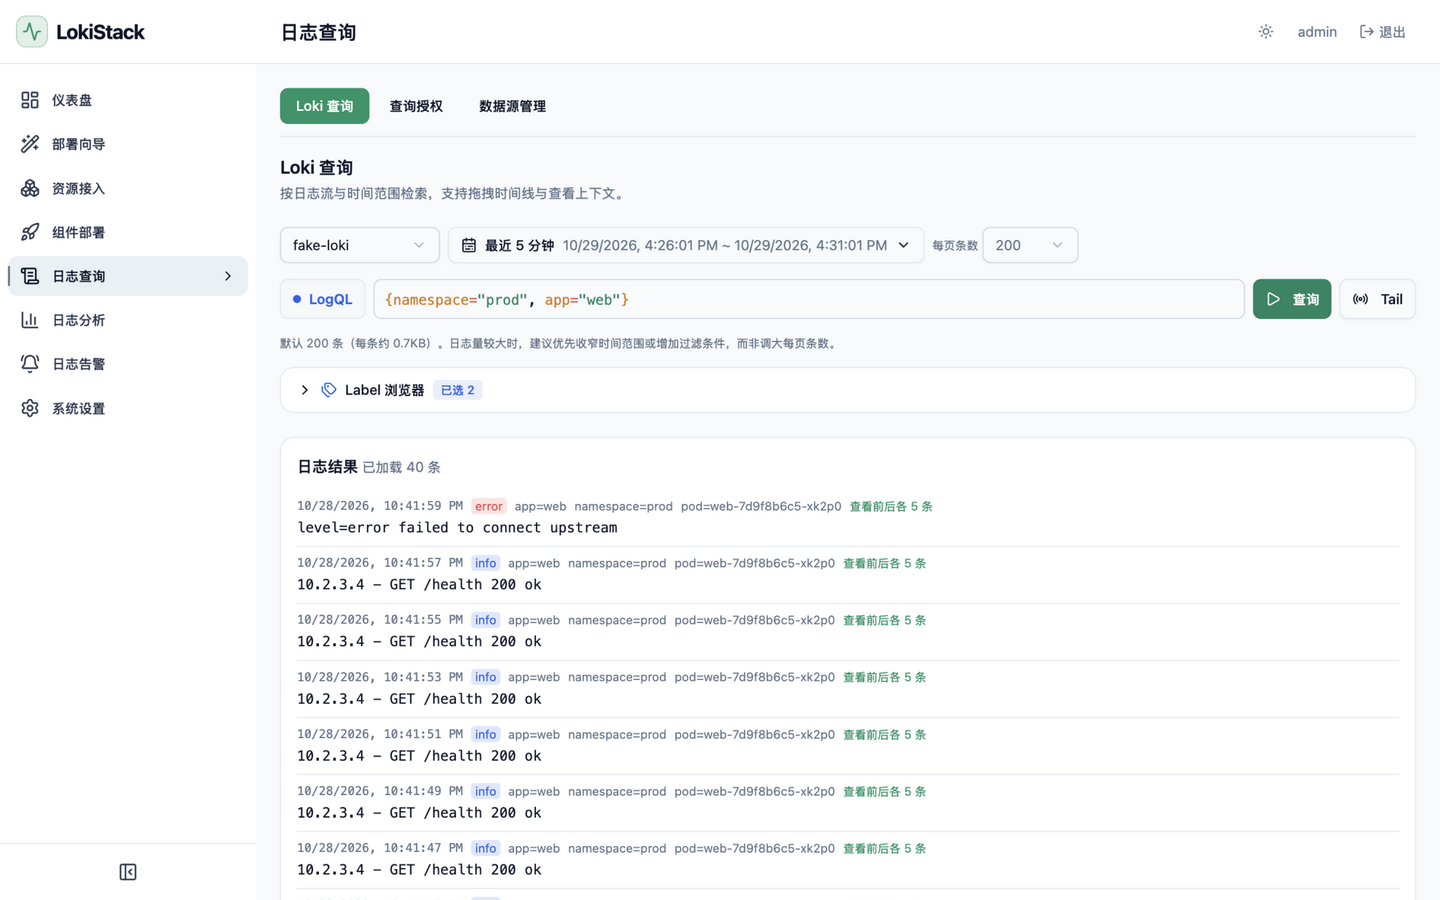The height and width of the screenshot is (900, 1440).
Task: Click the 日志查询 sidebar icon
Action: click(x=30, y=276)
